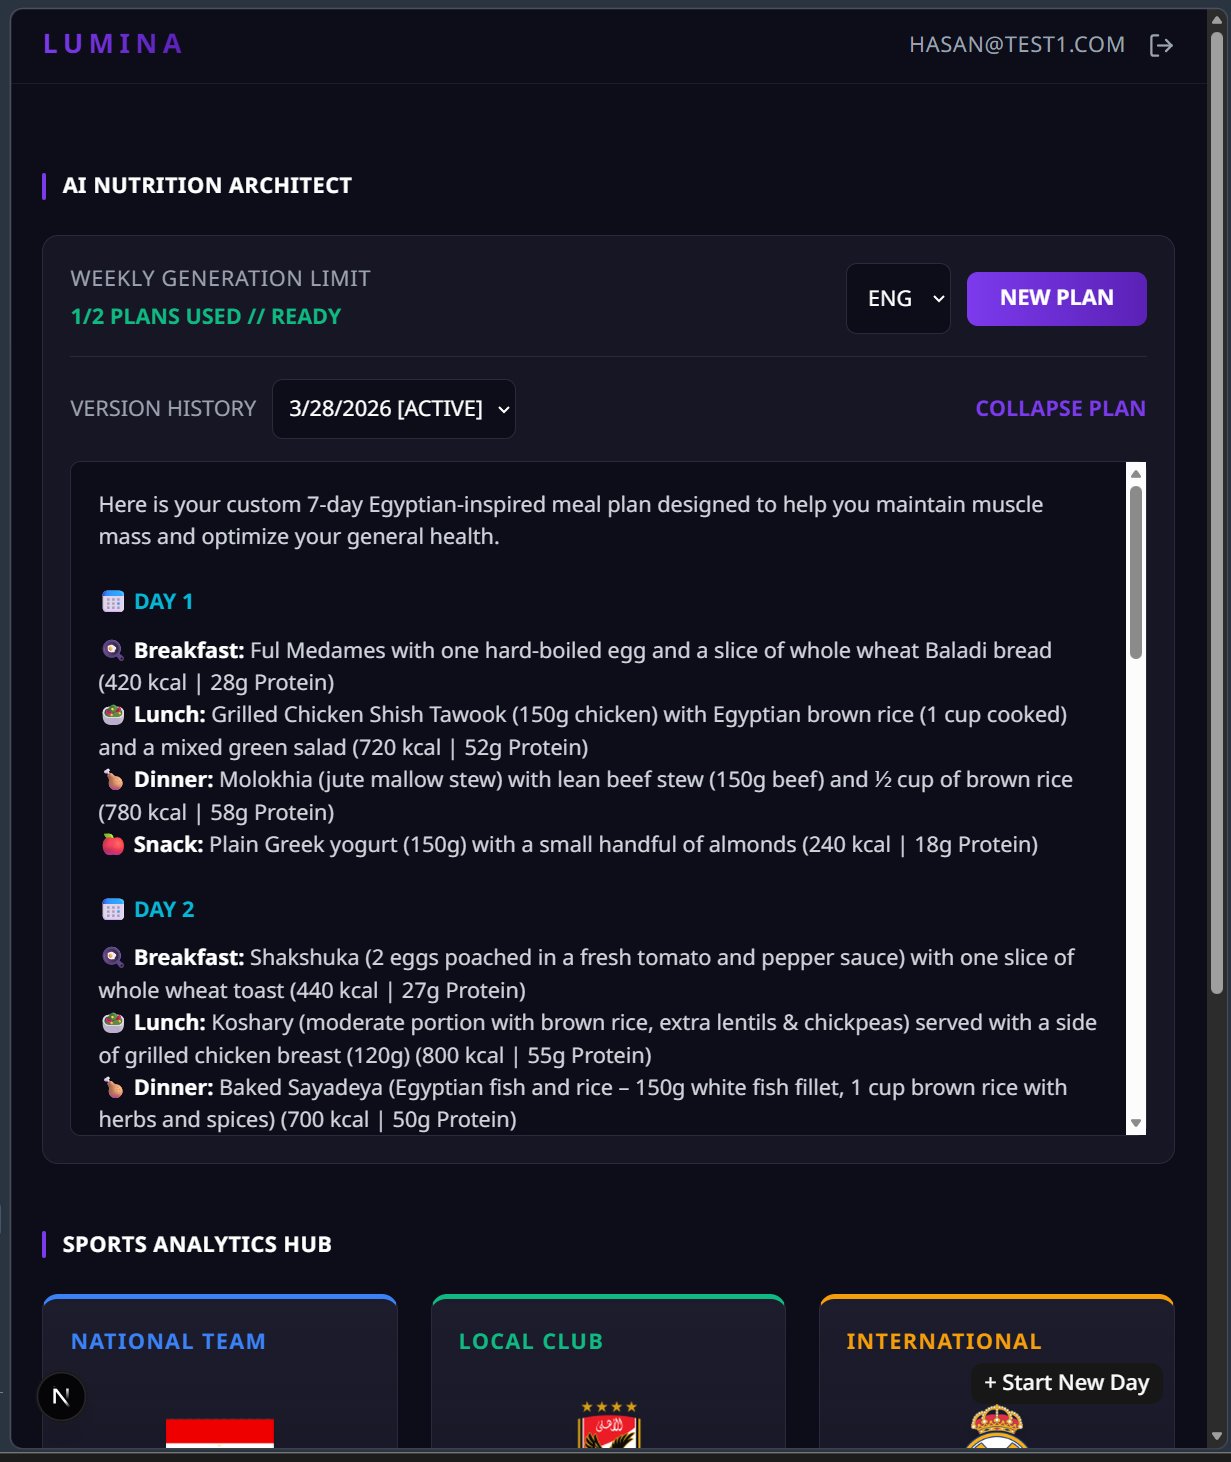Click the logout icon beside the email

(x=1160, y=45)
